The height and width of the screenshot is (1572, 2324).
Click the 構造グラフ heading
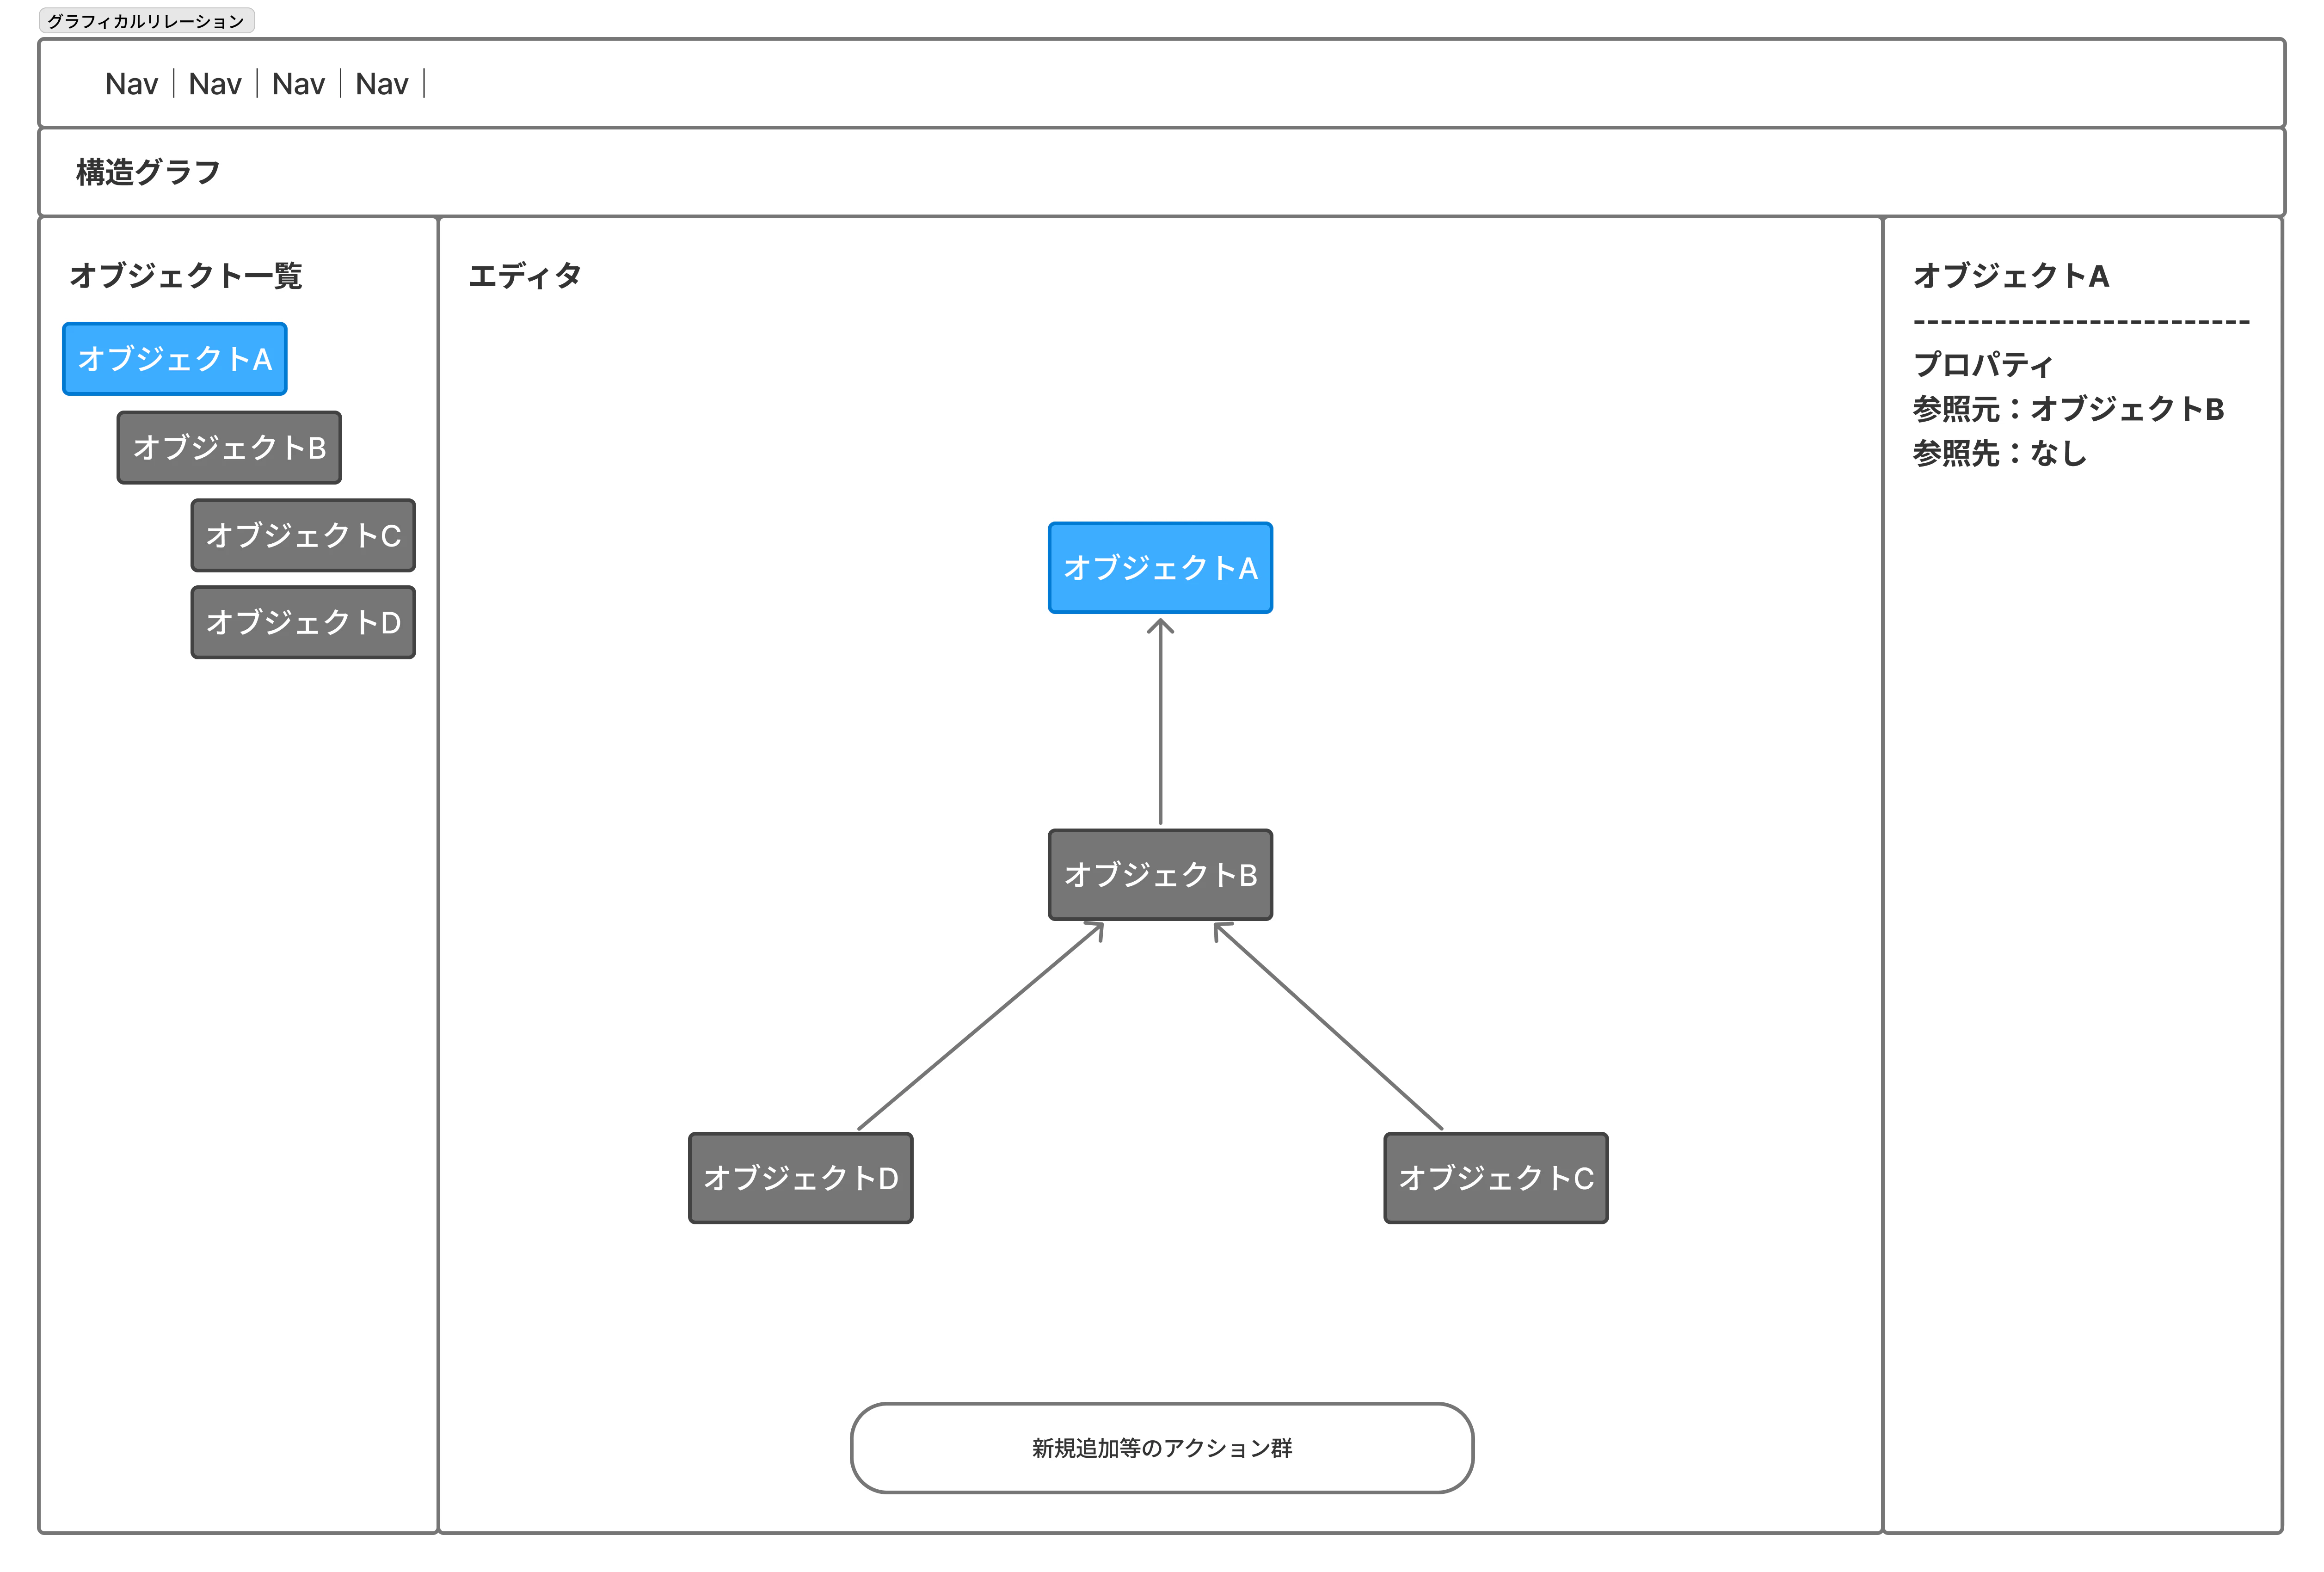click(x=148, y=172)
